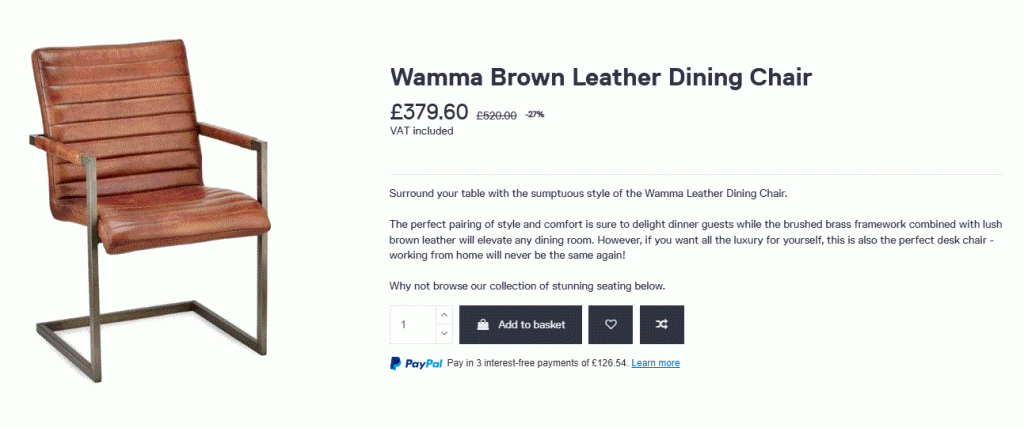Click the compare shuffle-arrows icon button

[x=662, y=324]
